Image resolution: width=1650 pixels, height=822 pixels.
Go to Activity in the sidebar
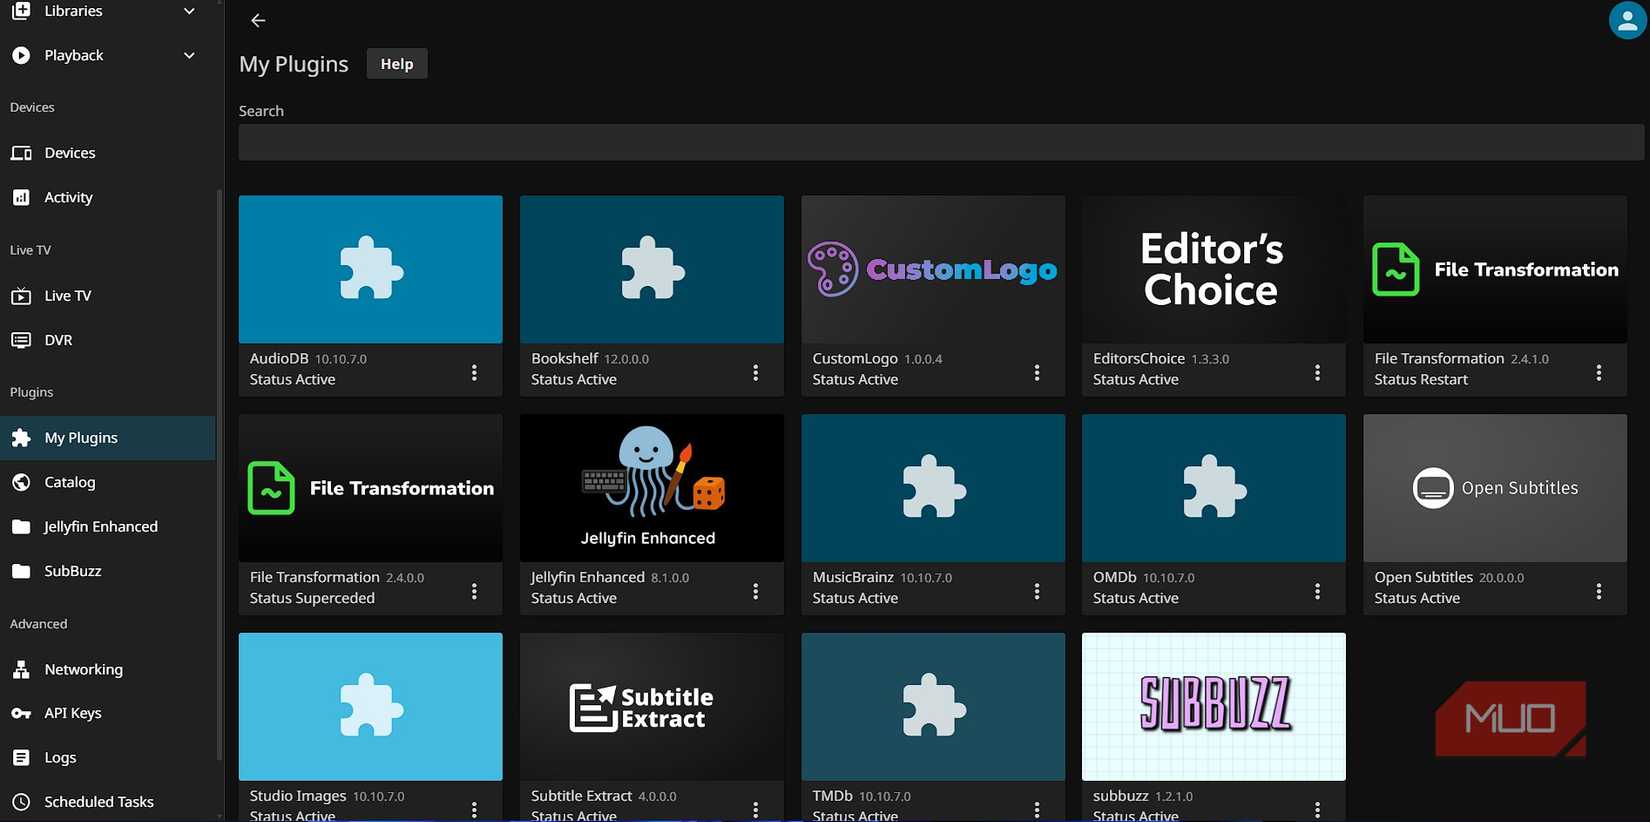[x=108, y=197]
